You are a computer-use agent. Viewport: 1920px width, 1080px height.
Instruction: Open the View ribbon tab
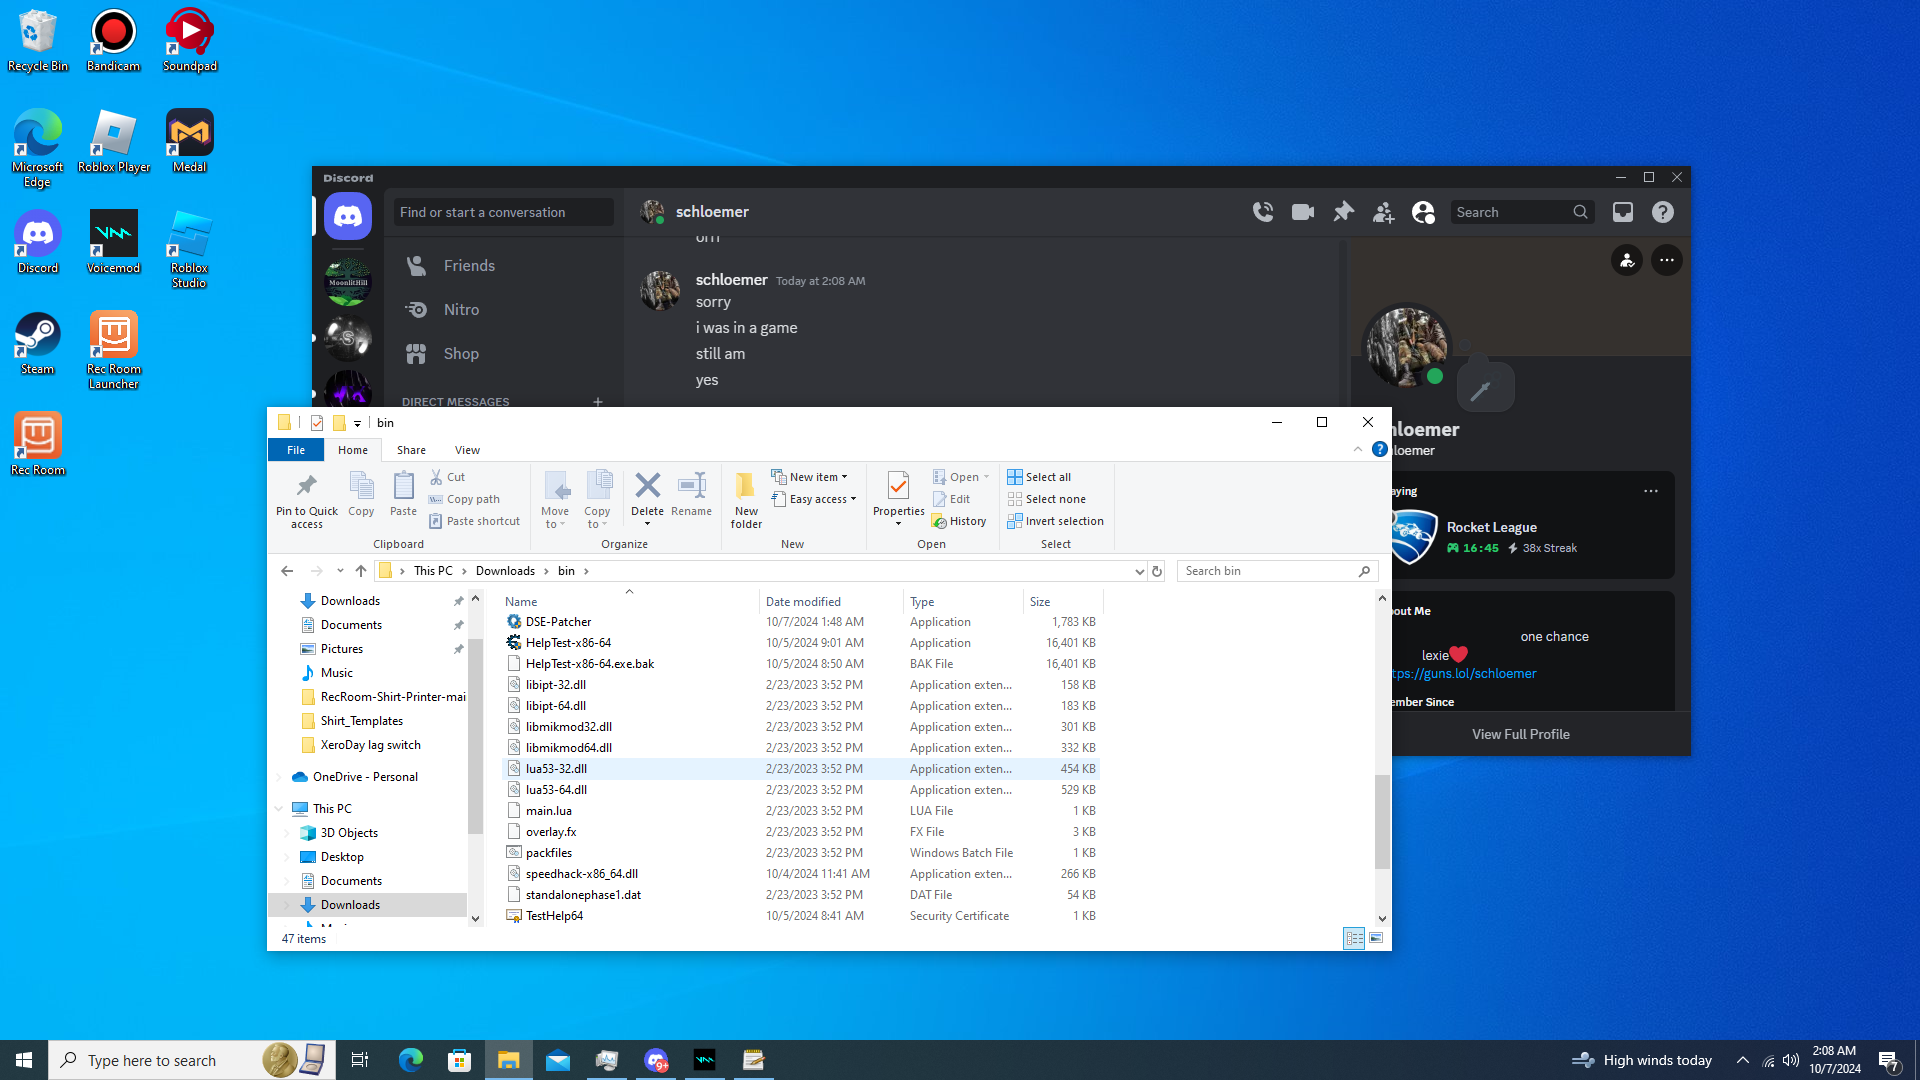tap(467, 450)
